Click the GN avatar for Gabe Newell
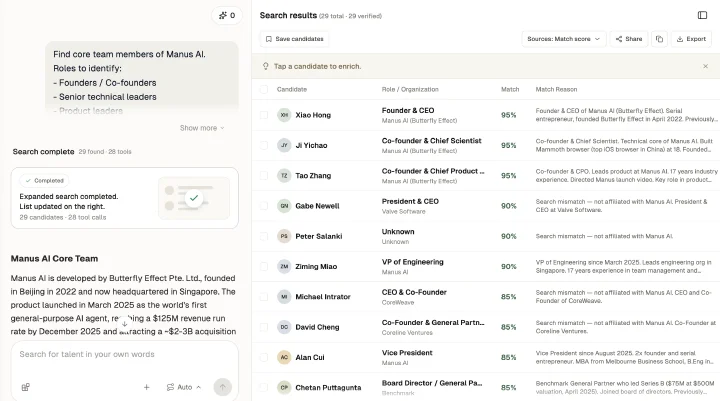 coord(284,206)
